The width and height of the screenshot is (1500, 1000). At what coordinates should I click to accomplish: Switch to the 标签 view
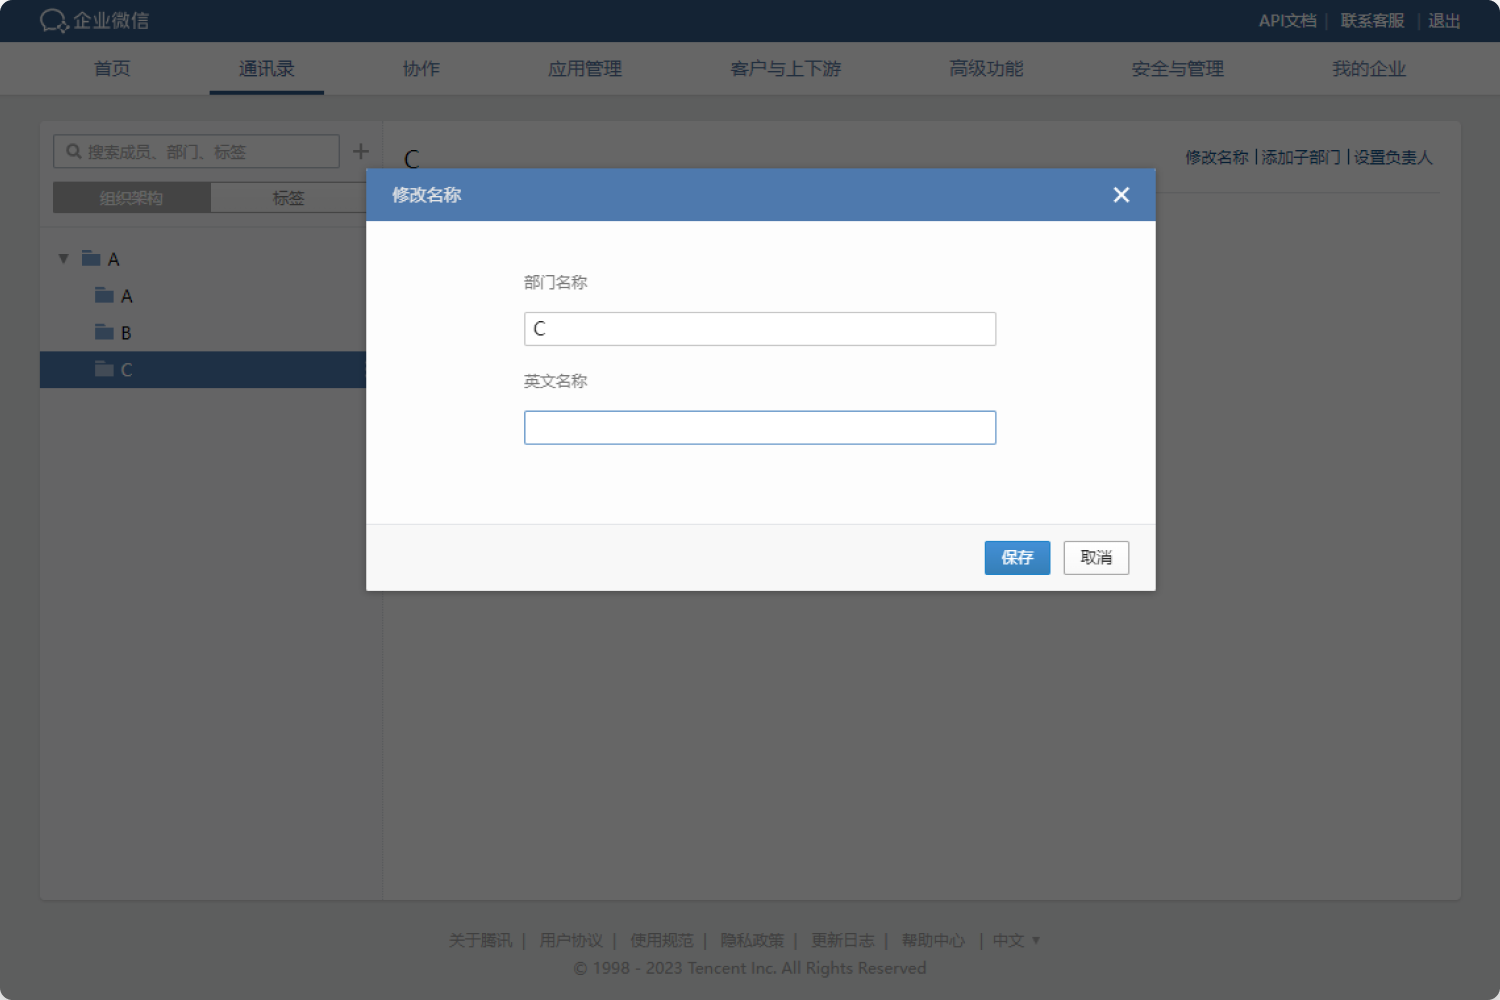(x=289, y=197)
